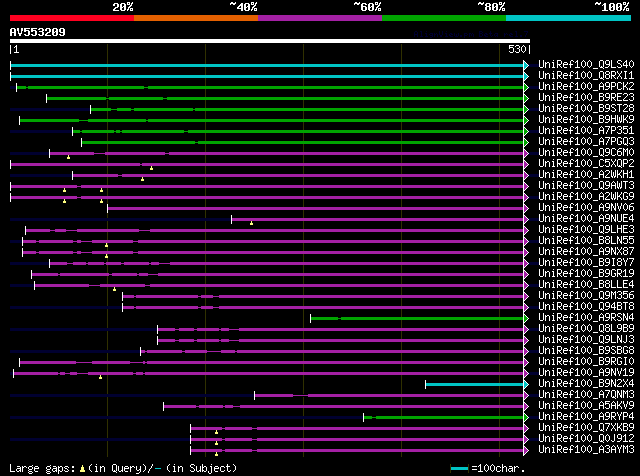Click the yellow gap marker under UniRef100_B8LLE4 bar
The image size is (640, 476).
(114, 289)
